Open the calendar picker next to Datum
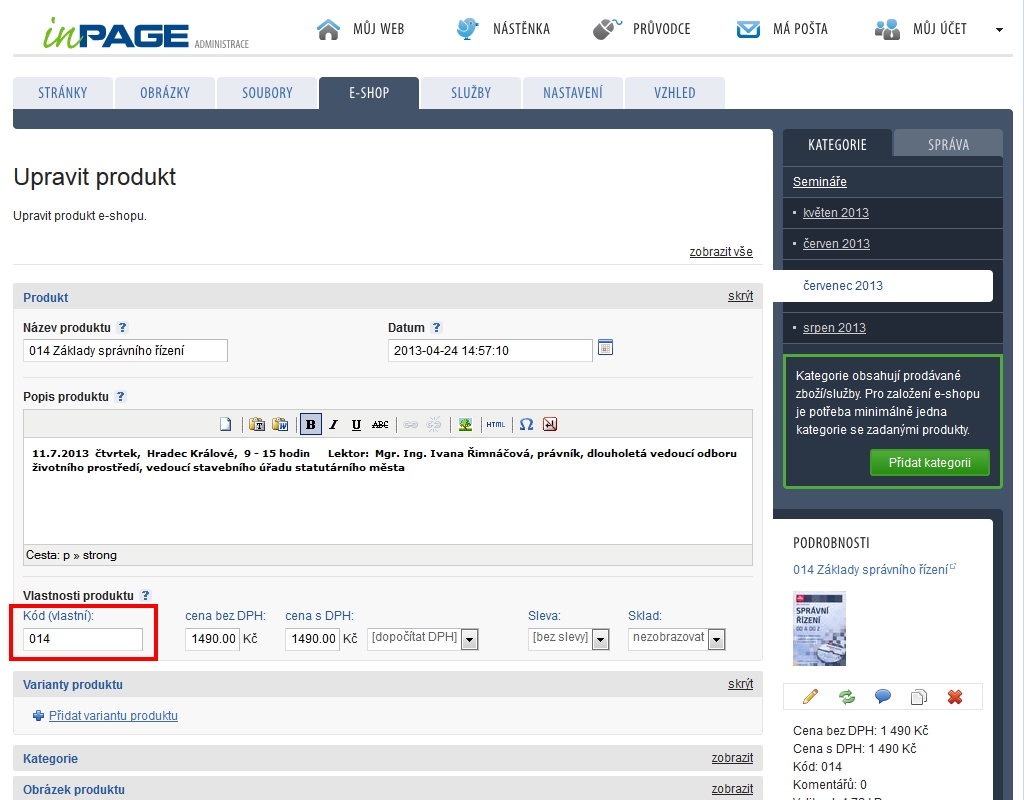This screenshot has height=800, width=1024. click(x=605, y=349)
